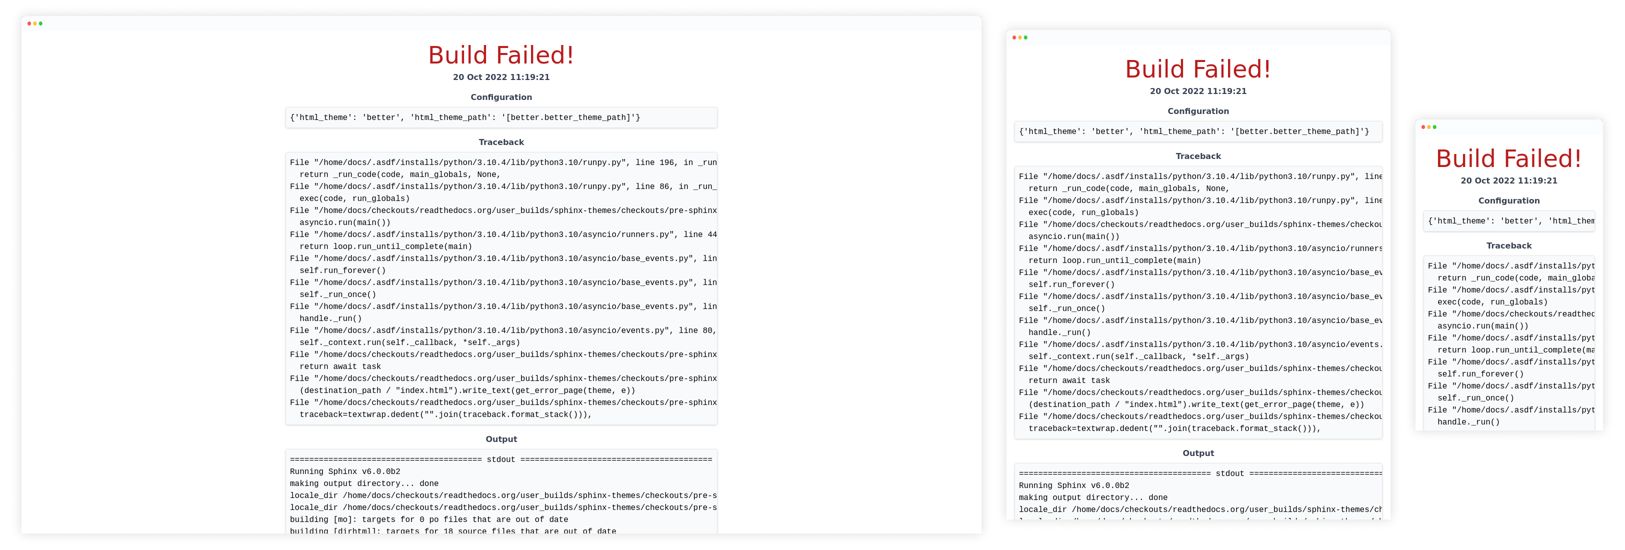Viewport: 1625px width, 550px height.
Task: Click 'self._run_once()' in small right window
Action: click(1476, 398)
